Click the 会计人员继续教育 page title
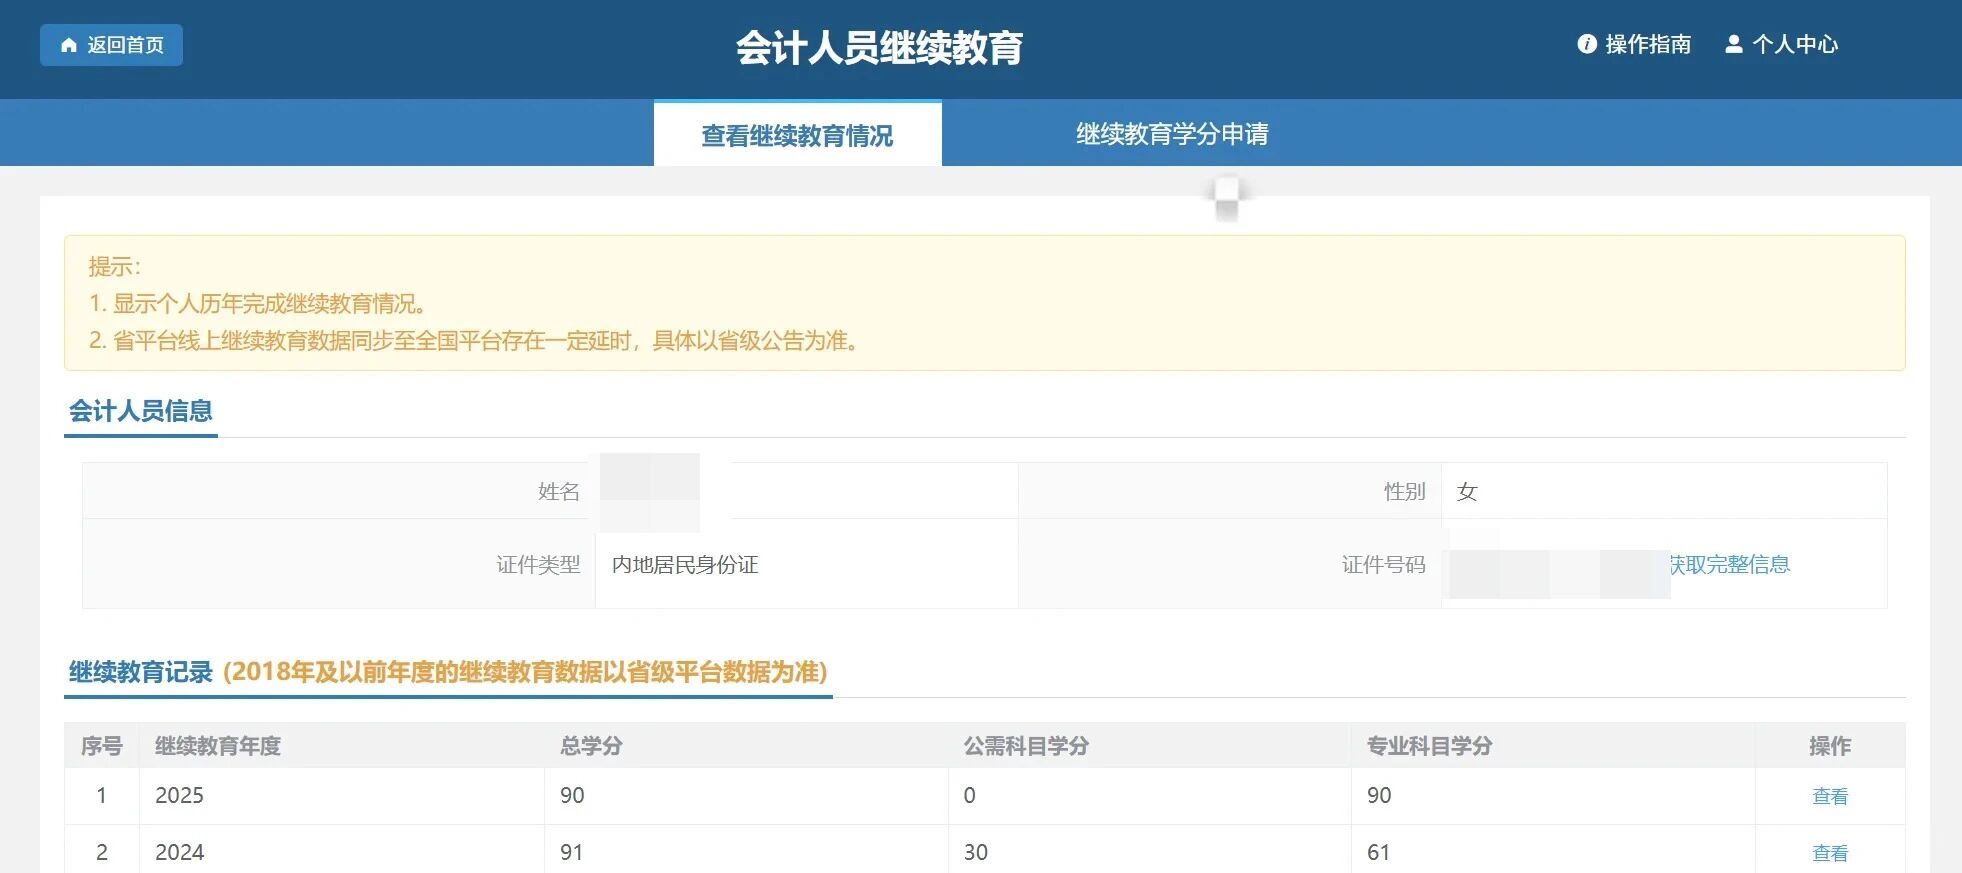This screenshot has width=1962, height=873. pos(879,48)
